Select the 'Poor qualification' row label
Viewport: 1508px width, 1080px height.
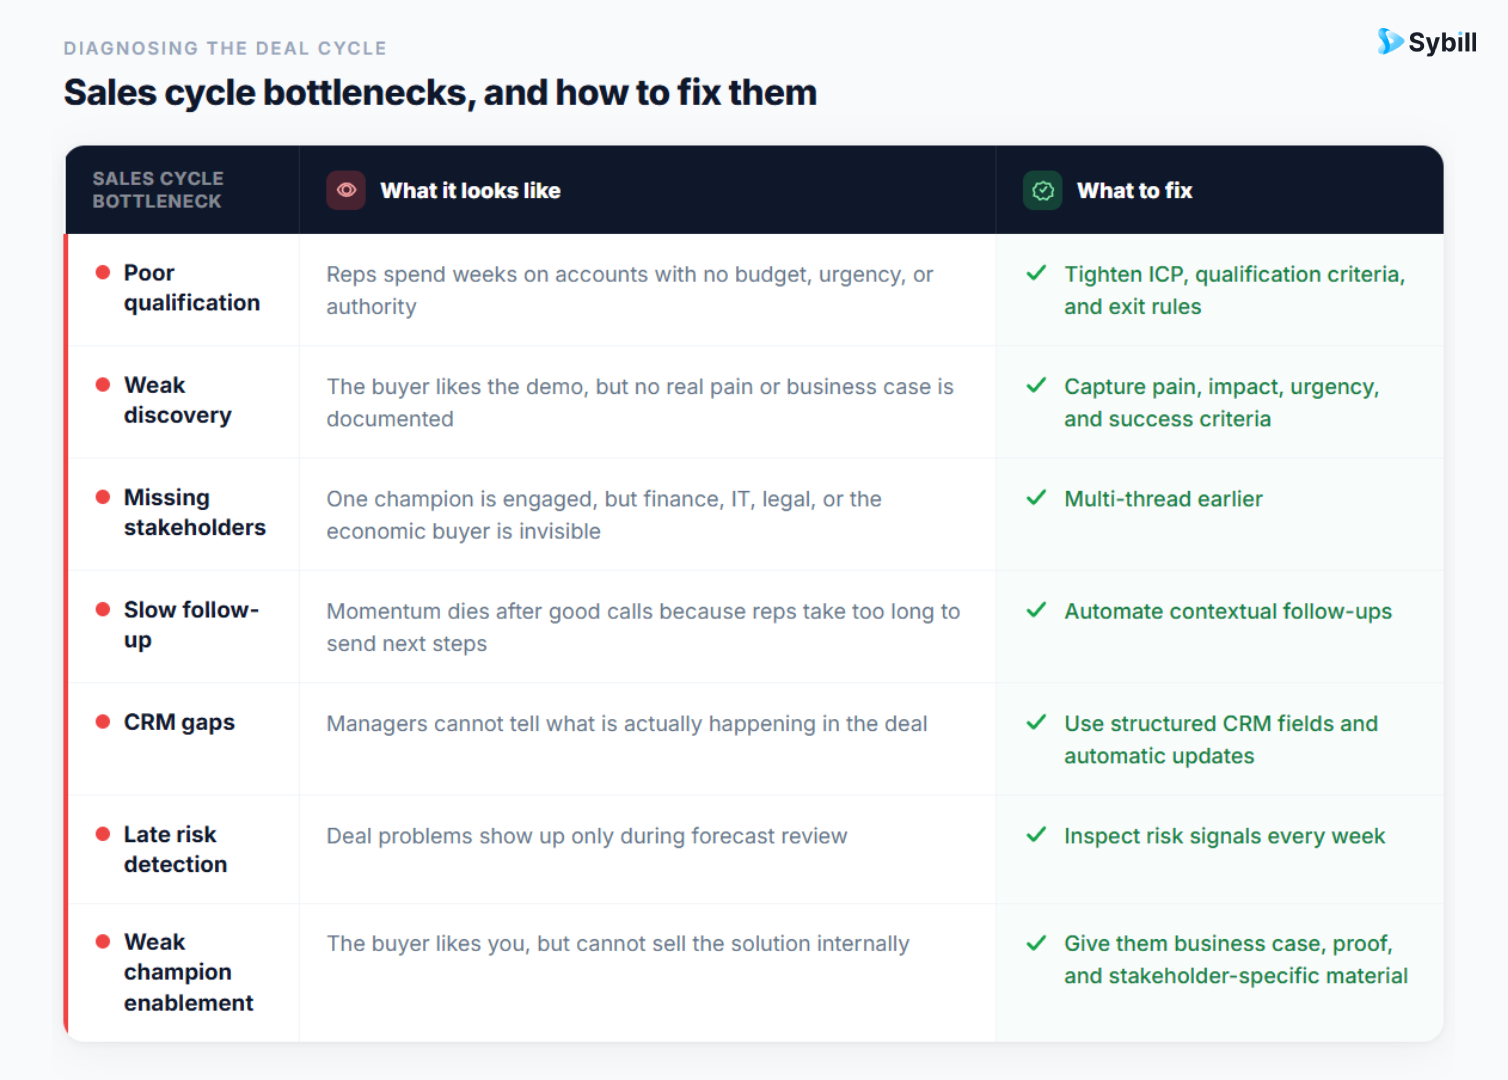(192, 288)
